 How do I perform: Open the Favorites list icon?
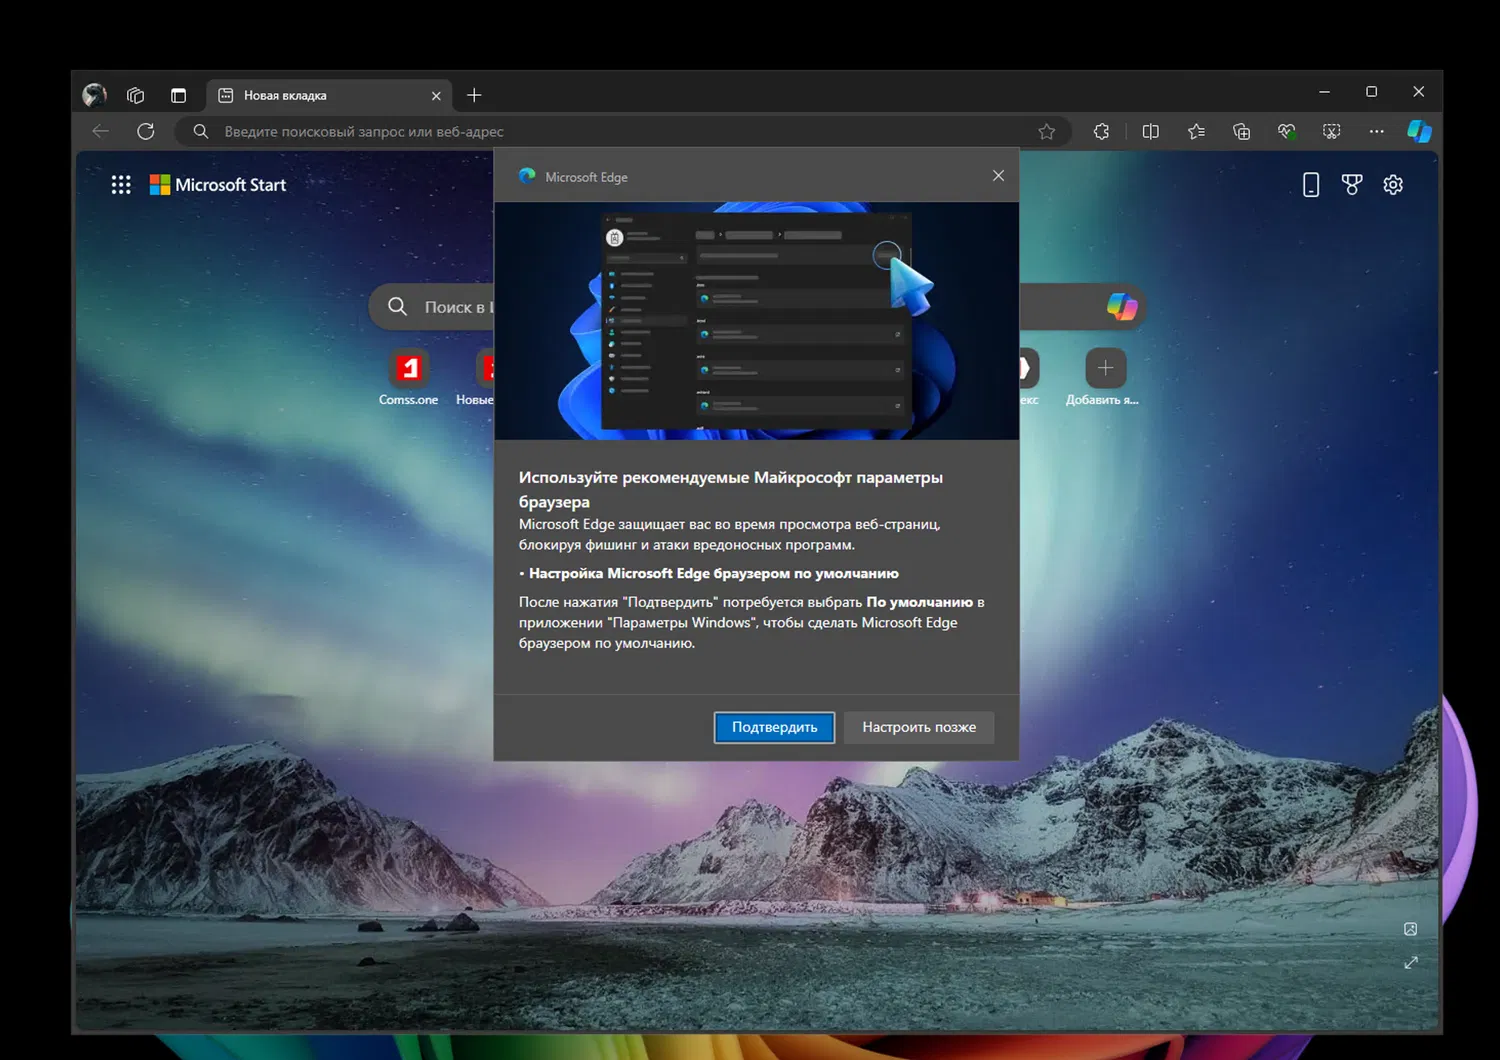tap(1196, 131)
